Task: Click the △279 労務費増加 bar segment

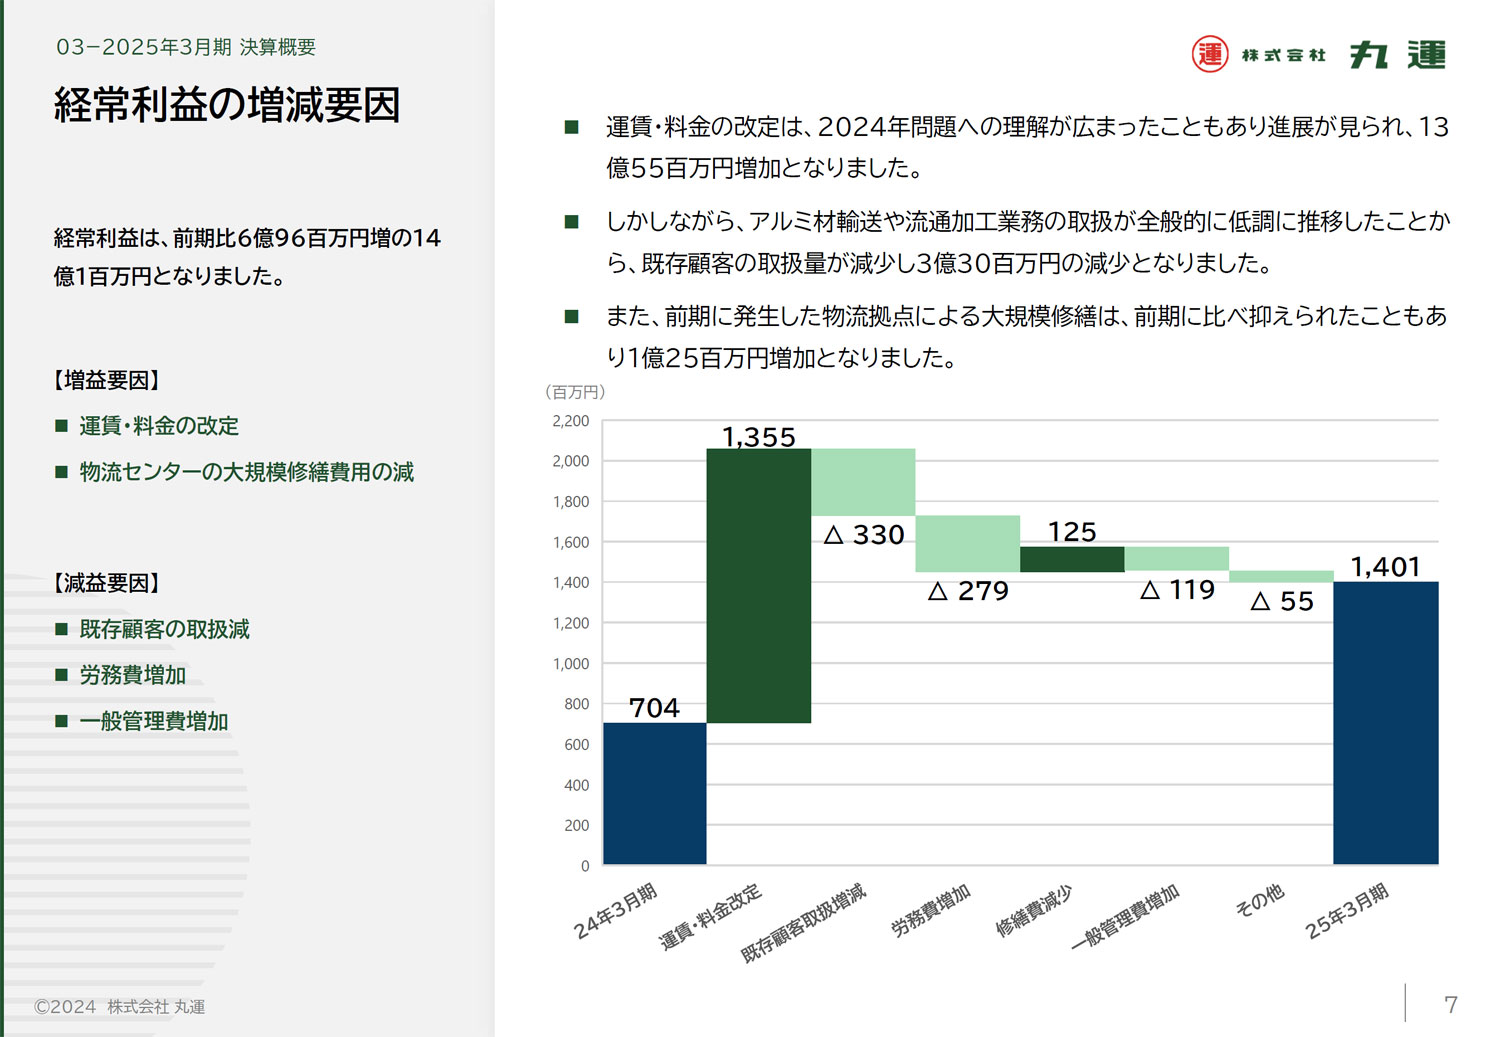Action: [x=968, y=544]
